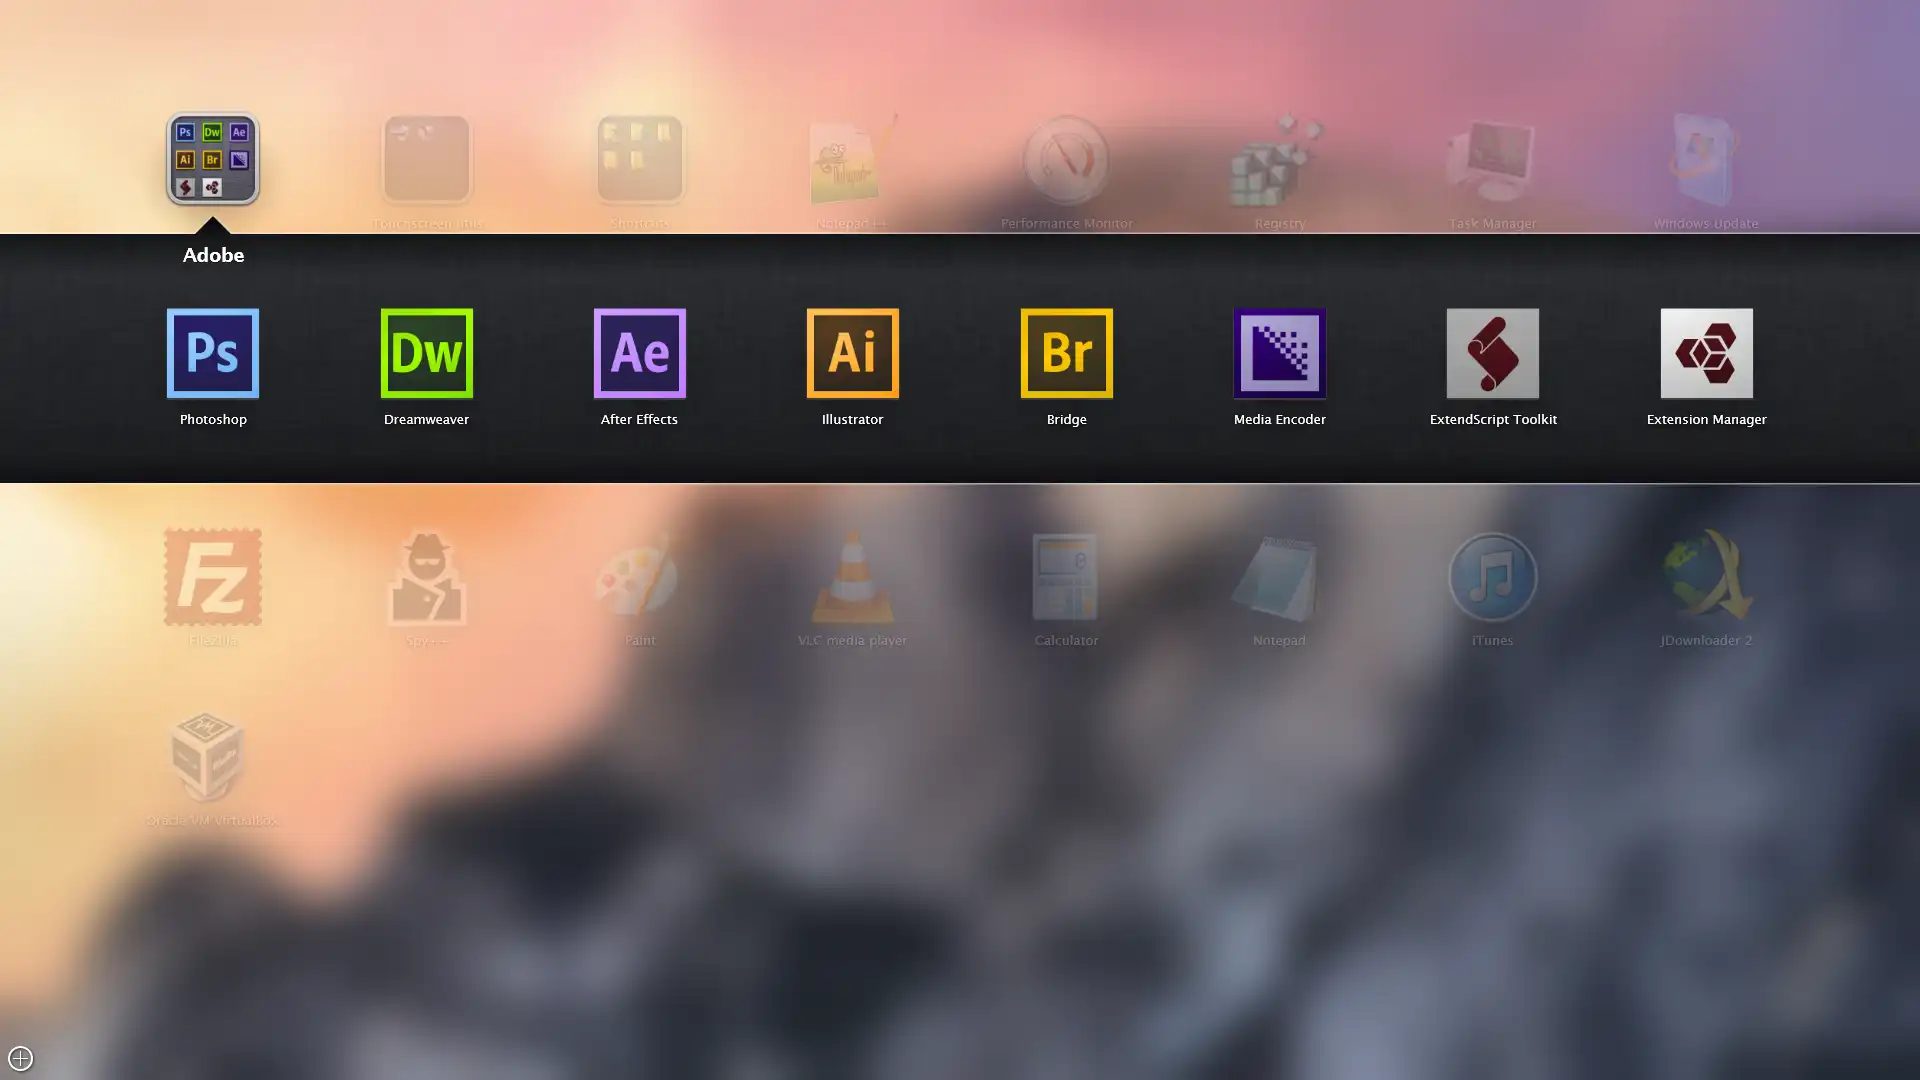This screenshot has height=1080, width=1920.
Task: Open iTunes application
Action: click(1491, 576)
